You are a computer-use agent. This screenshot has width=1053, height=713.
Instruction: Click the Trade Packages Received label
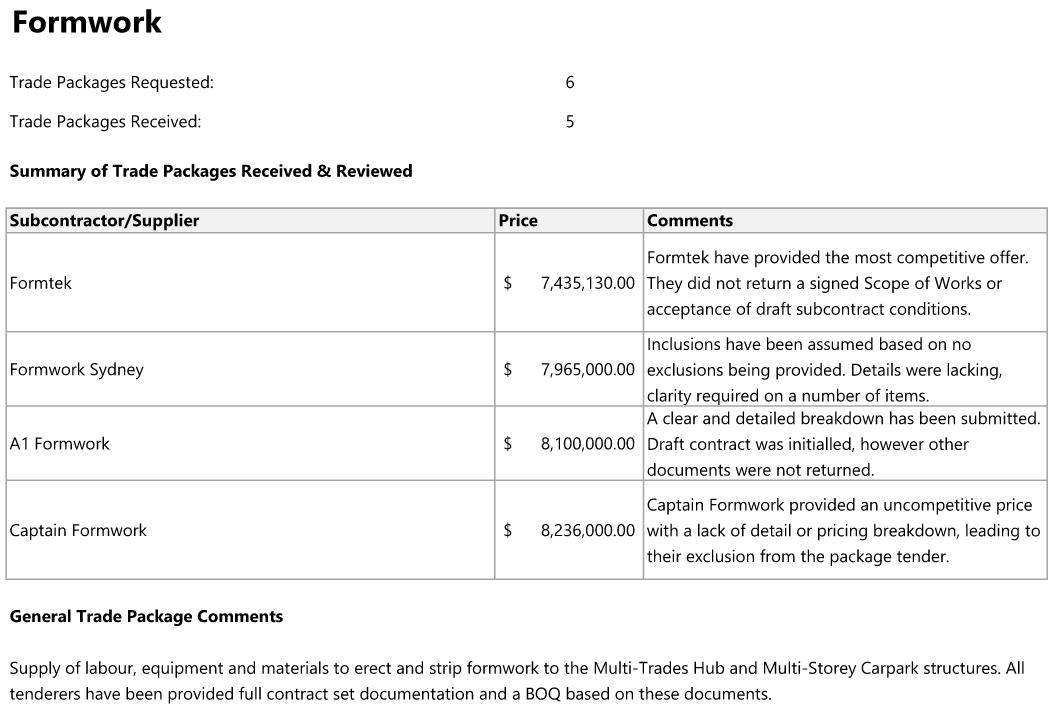[106, 122]
